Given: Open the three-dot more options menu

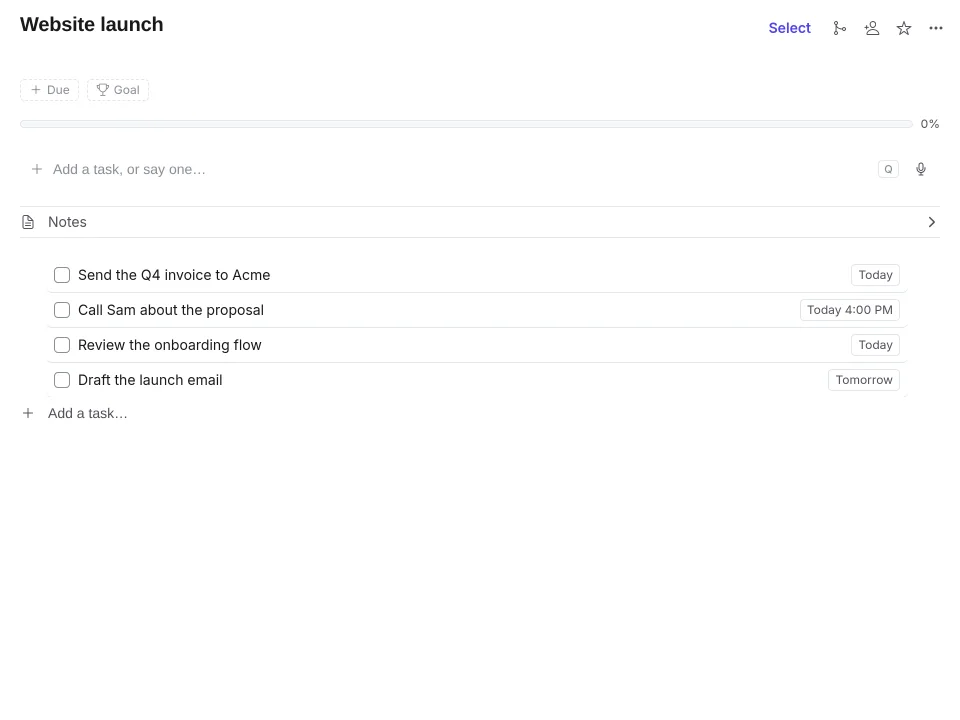Looking at the screenshot, I should 936,28.
